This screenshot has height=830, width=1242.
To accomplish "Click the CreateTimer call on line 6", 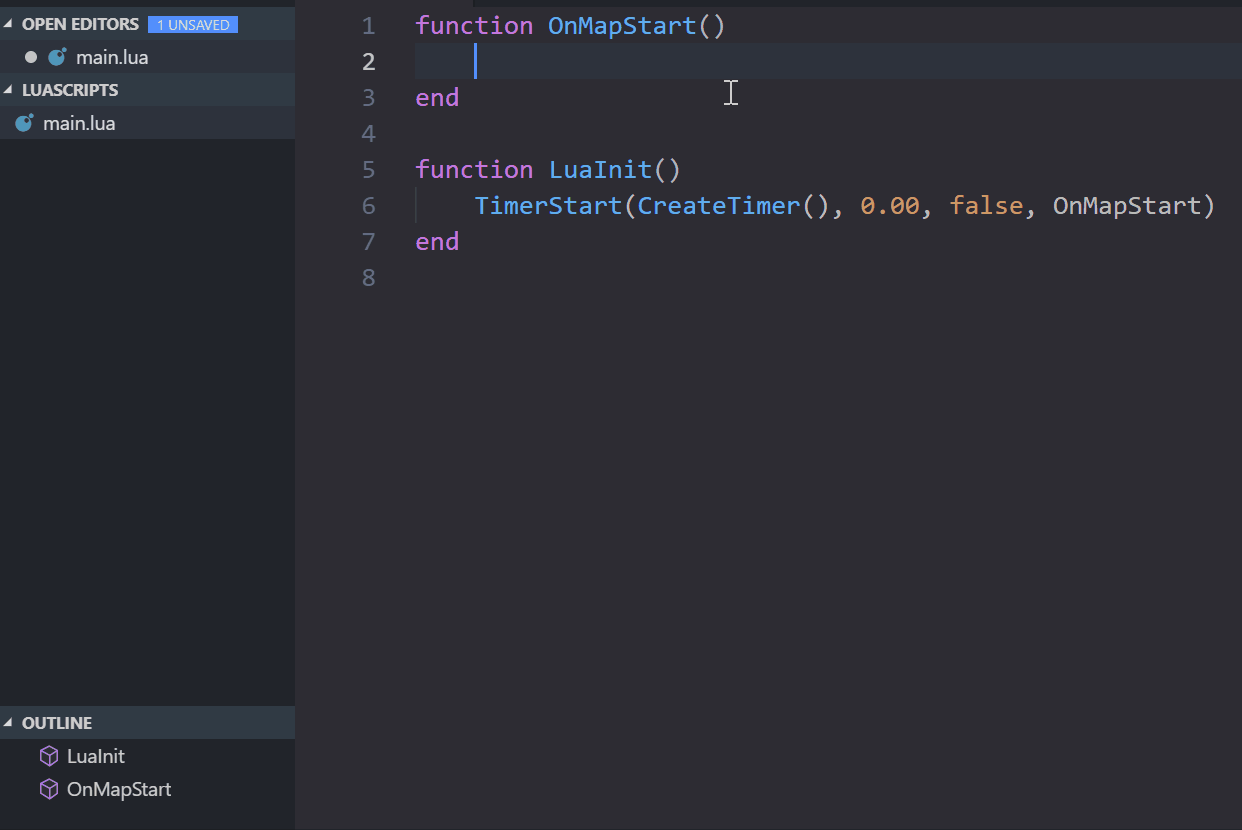I will [x=719, y=206].
